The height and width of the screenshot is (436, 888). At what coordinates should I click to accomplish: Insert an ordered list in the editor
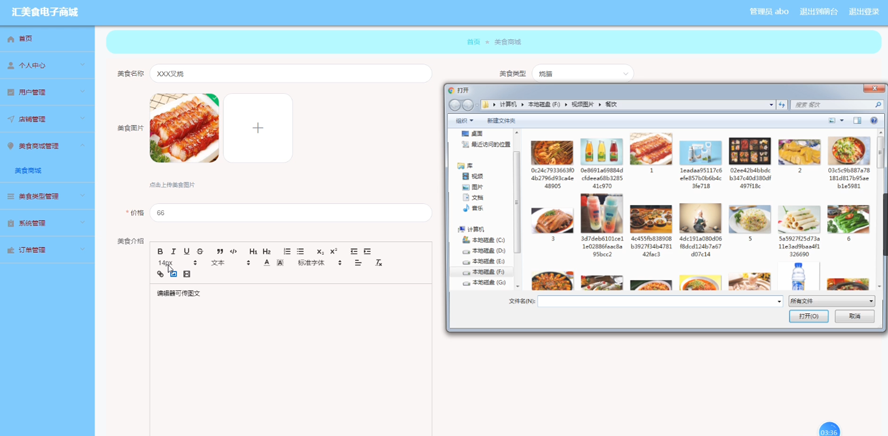(x=287, y=251)
